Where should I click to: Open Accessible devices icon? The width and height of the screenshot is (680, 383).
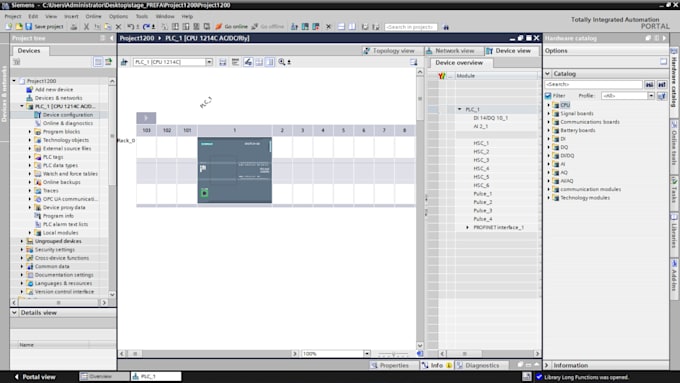pyautogui.click(x=294, y=27)
